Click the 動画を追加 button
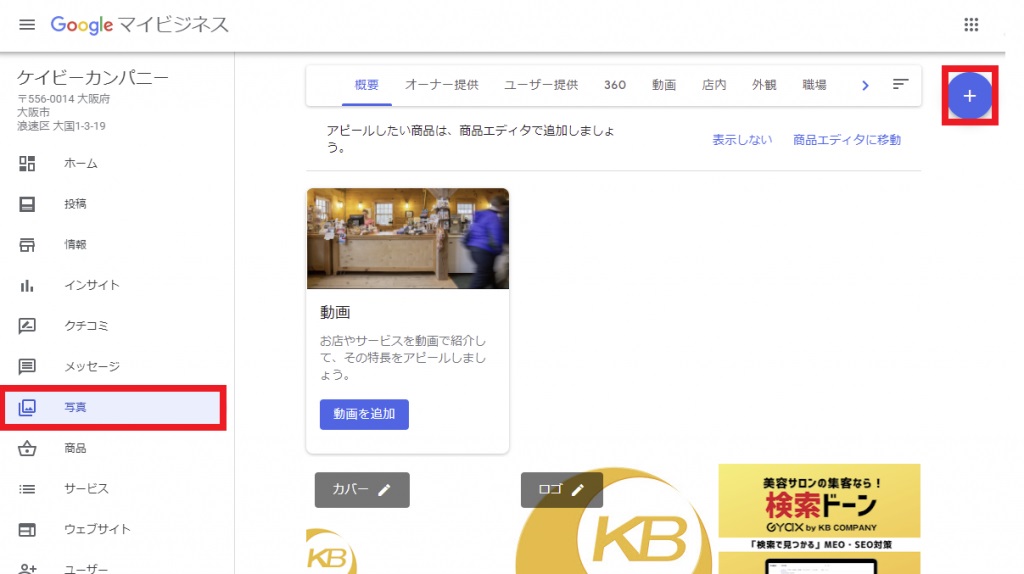The image size is (1024, 574). (x=364, y=414)
